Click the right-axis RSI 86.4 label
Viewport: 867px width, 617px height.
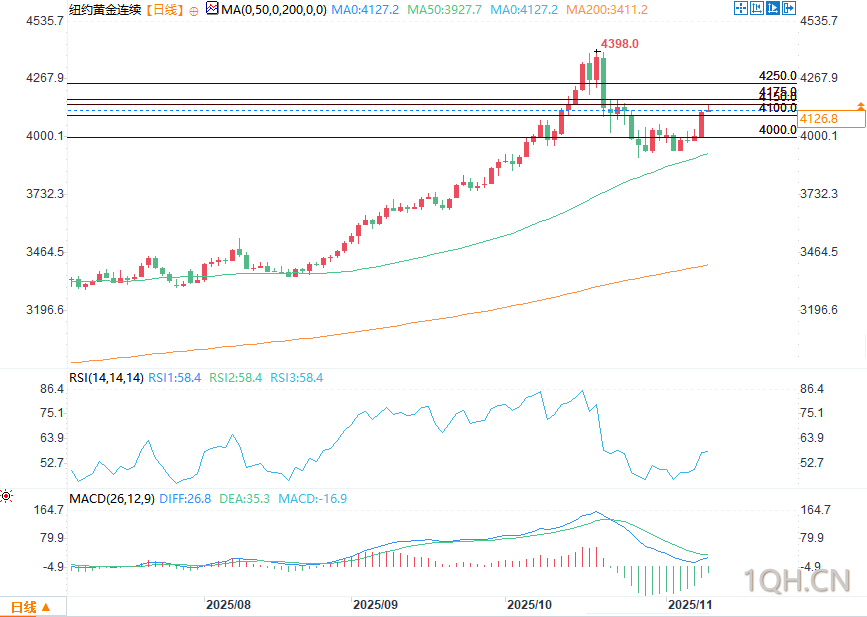coord(812,389)
